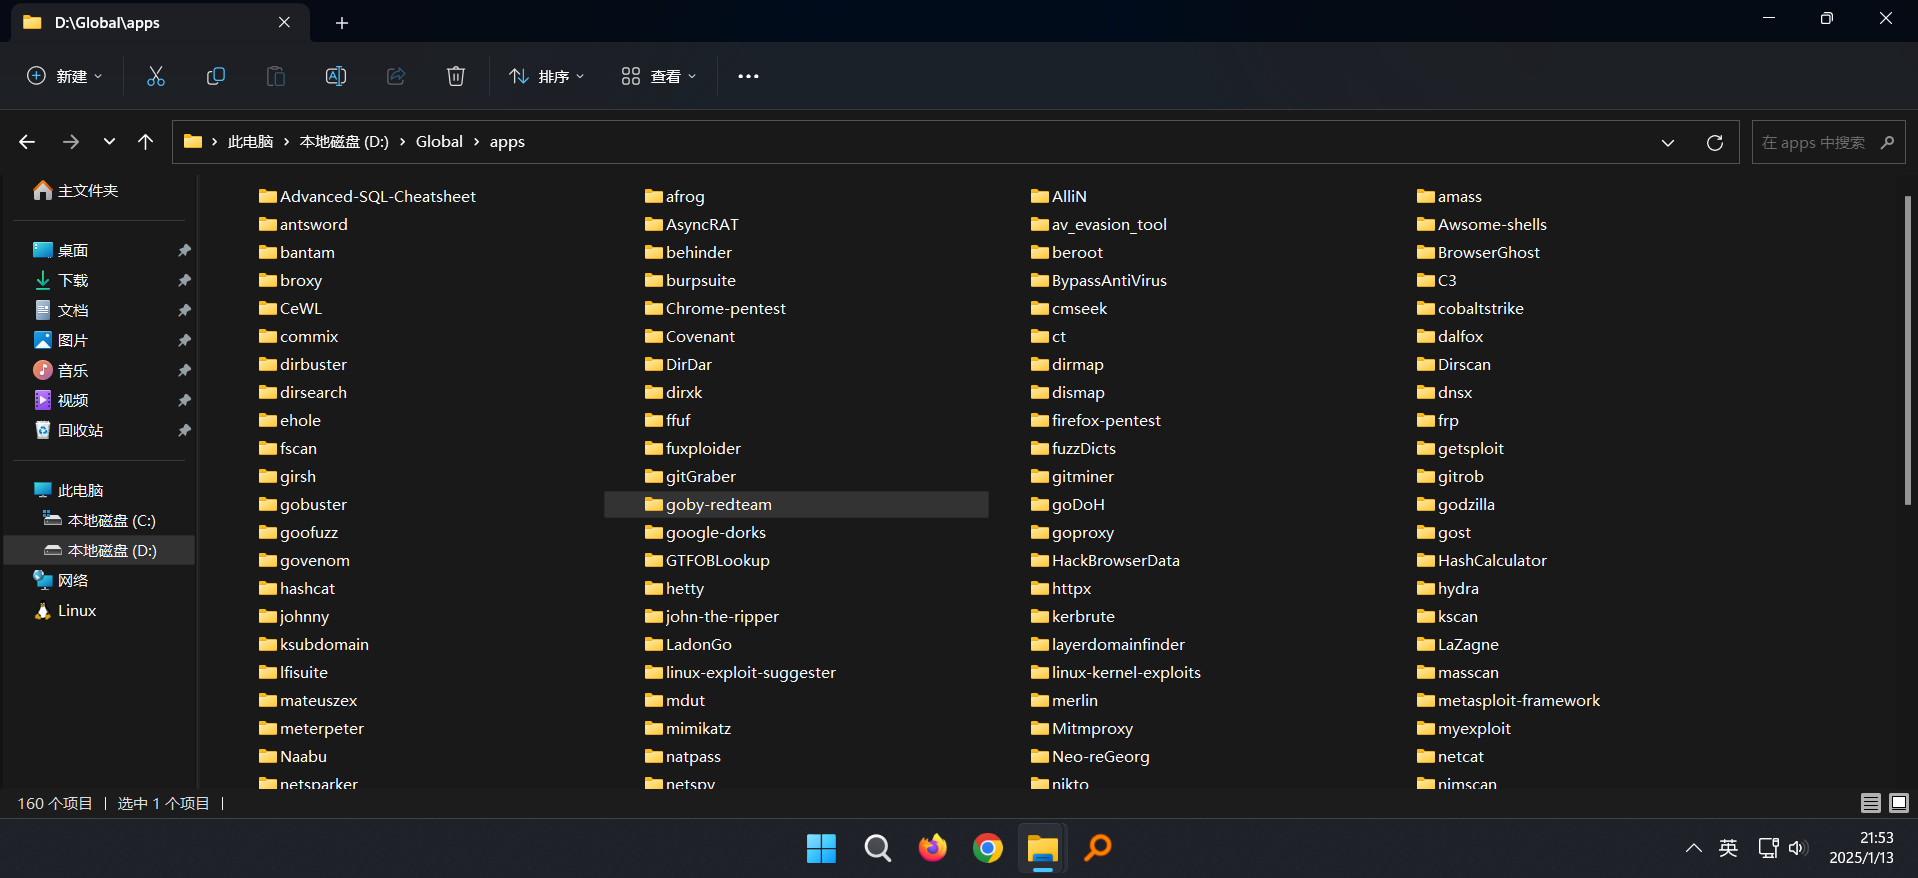Go up one folder level arrow
The image size is (1918, 878).
(x=146, y=142)
